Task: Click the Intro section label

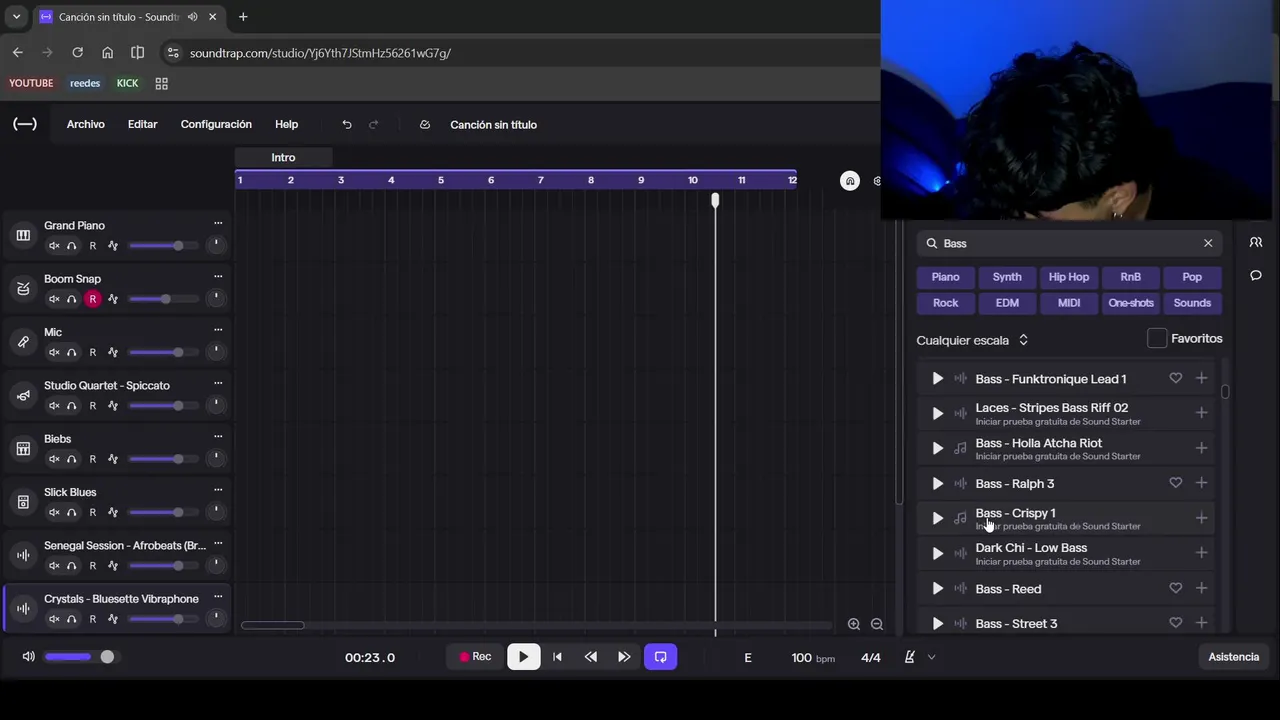Action: tap(283, 157)
